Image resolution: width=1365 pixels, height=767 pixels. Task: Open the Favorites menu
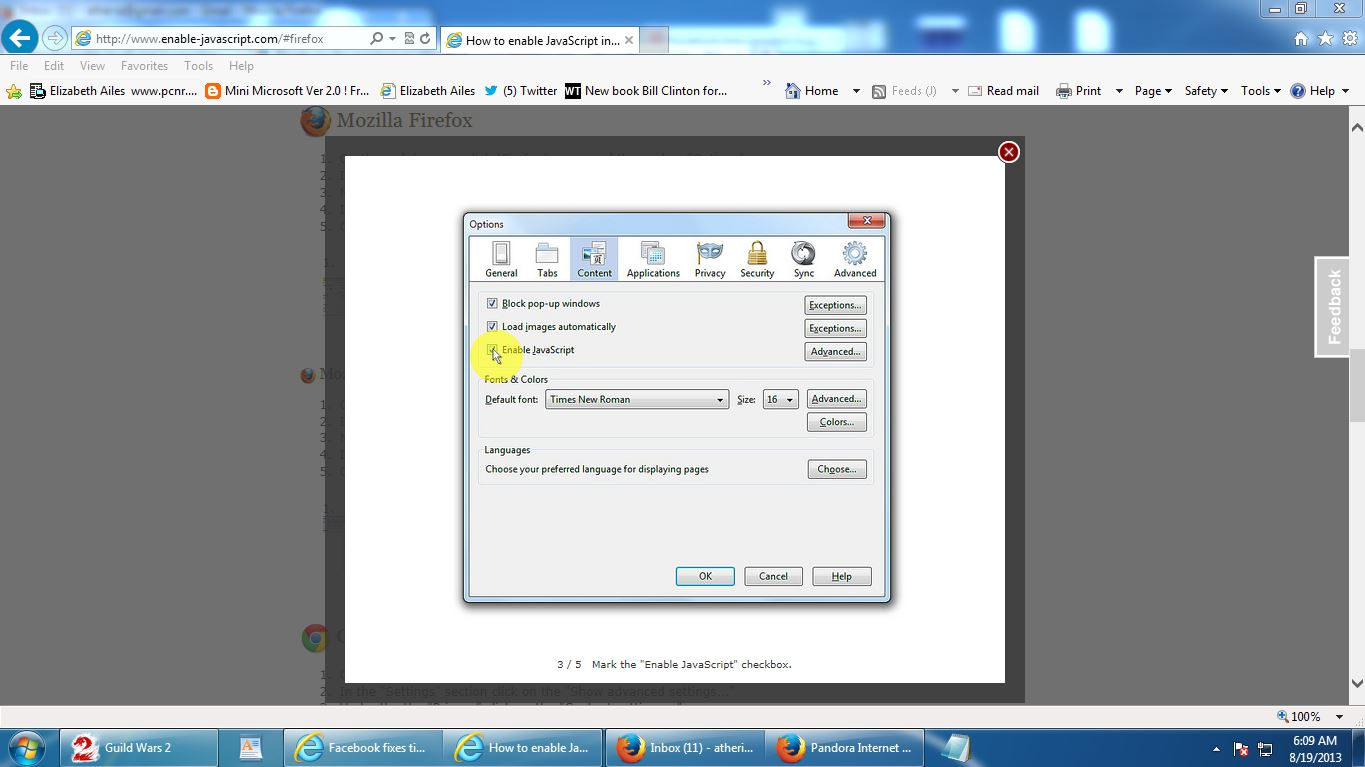pos(144,66)
